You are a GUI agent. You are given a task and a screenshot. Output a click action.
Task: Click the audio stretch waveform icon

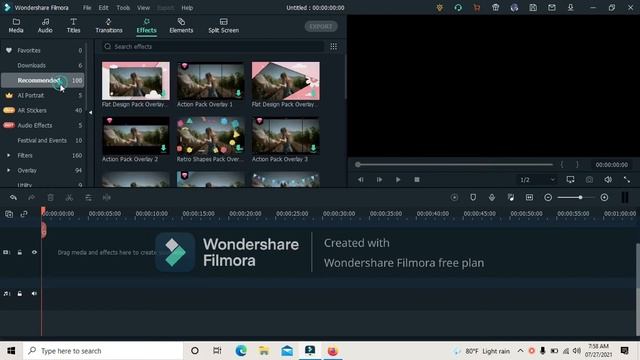pos(107,198)
